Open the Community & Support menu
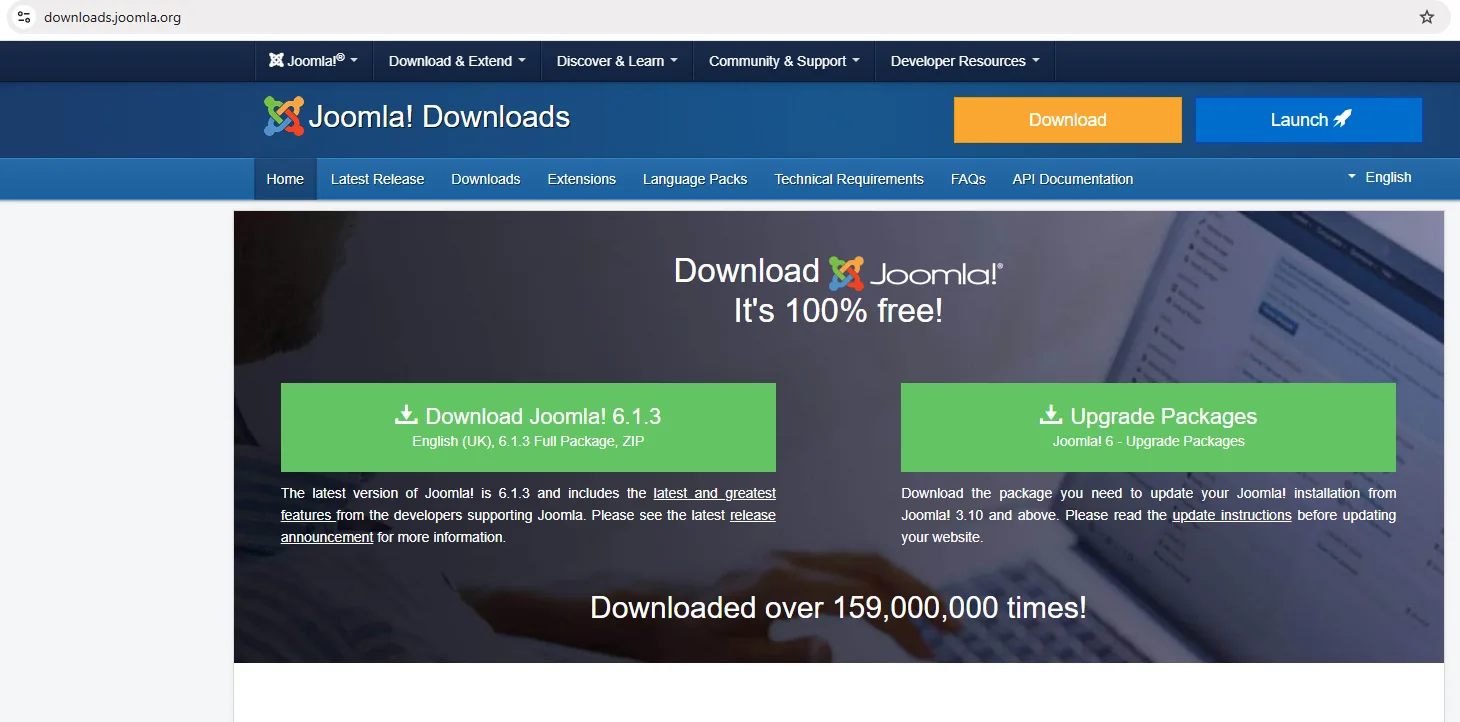The width and height of the screenshot is (1460, 722). pos(784,61)
